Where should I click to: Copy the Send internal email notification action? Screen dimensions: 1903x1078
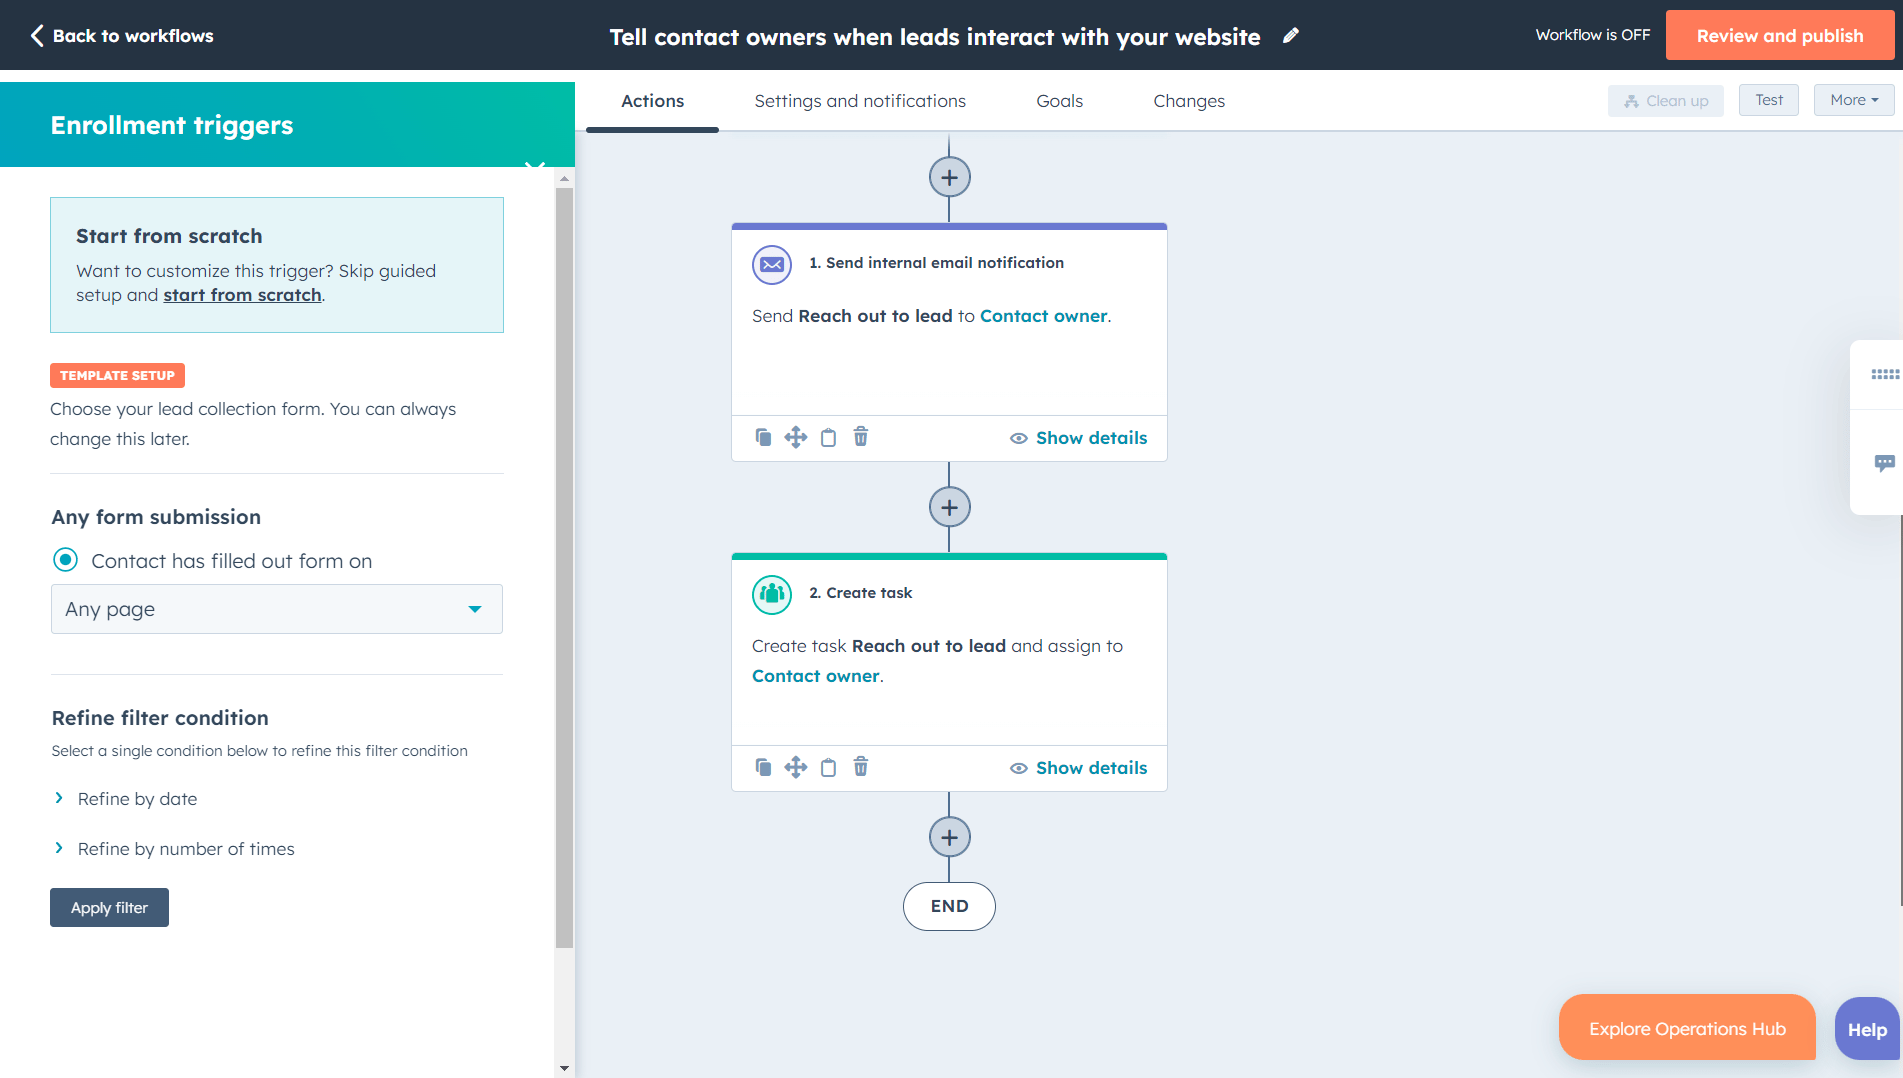click(x=764, y=437)
